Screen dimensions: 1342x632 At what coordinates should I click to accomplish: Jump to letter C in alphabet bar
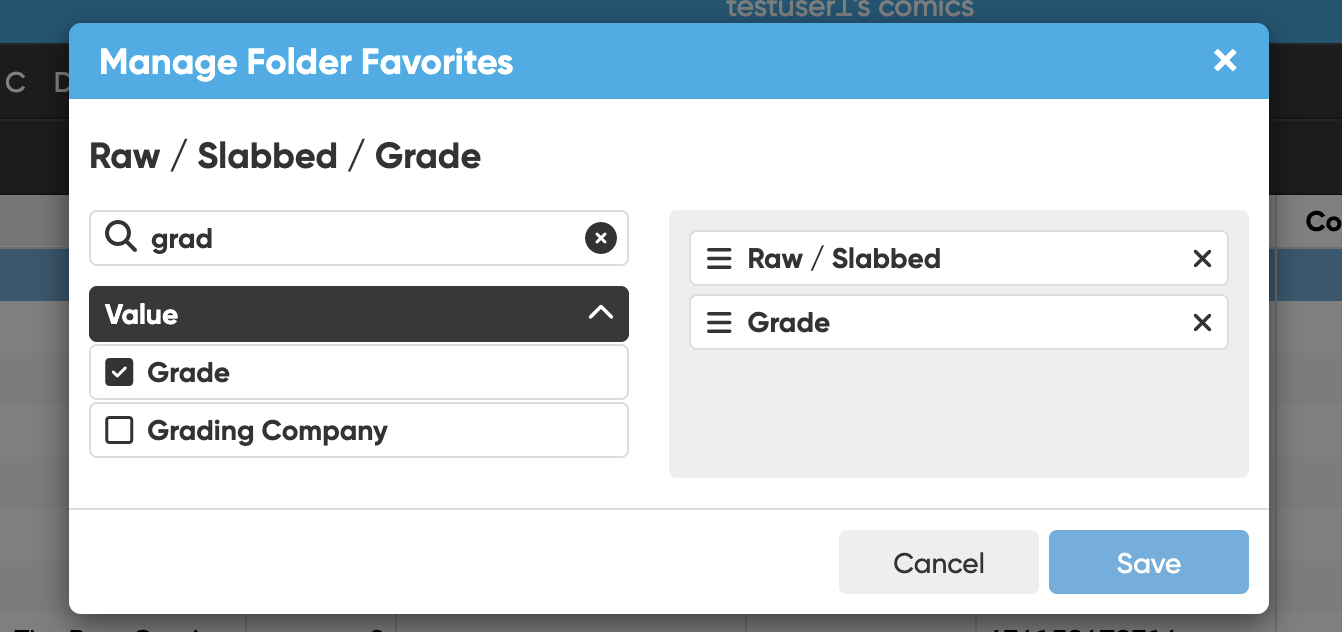point(15,83)
